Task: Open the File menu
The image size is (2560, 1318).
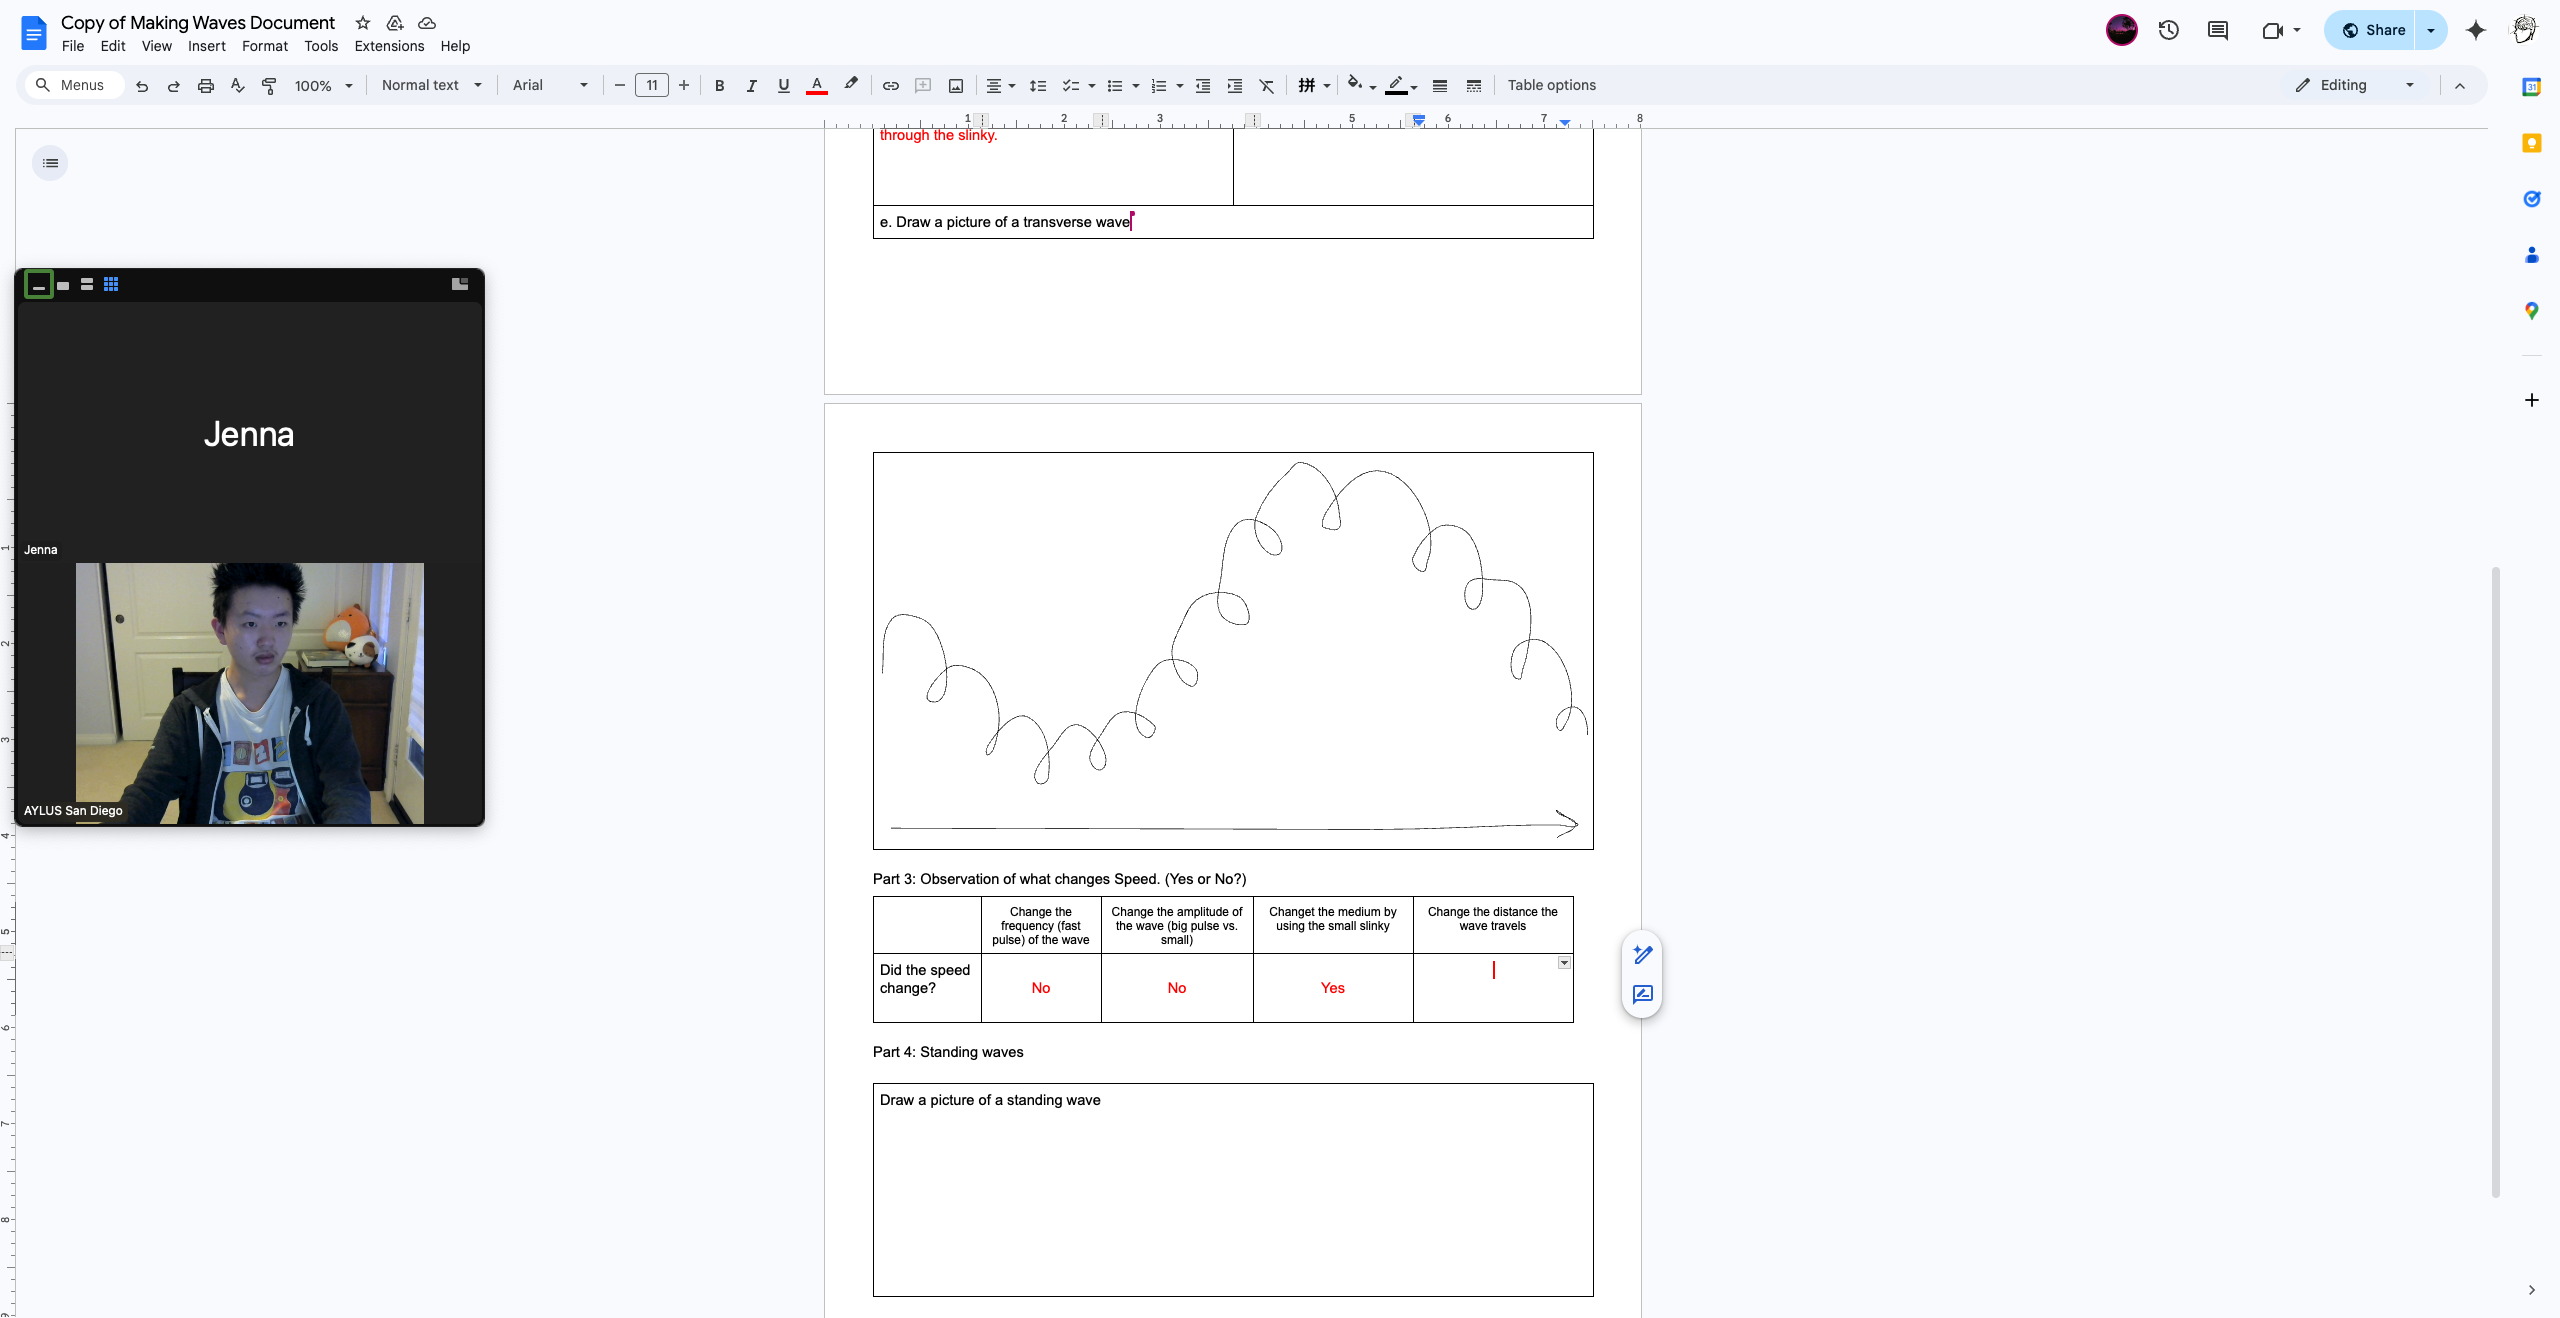Action: (x=73, y=46)
